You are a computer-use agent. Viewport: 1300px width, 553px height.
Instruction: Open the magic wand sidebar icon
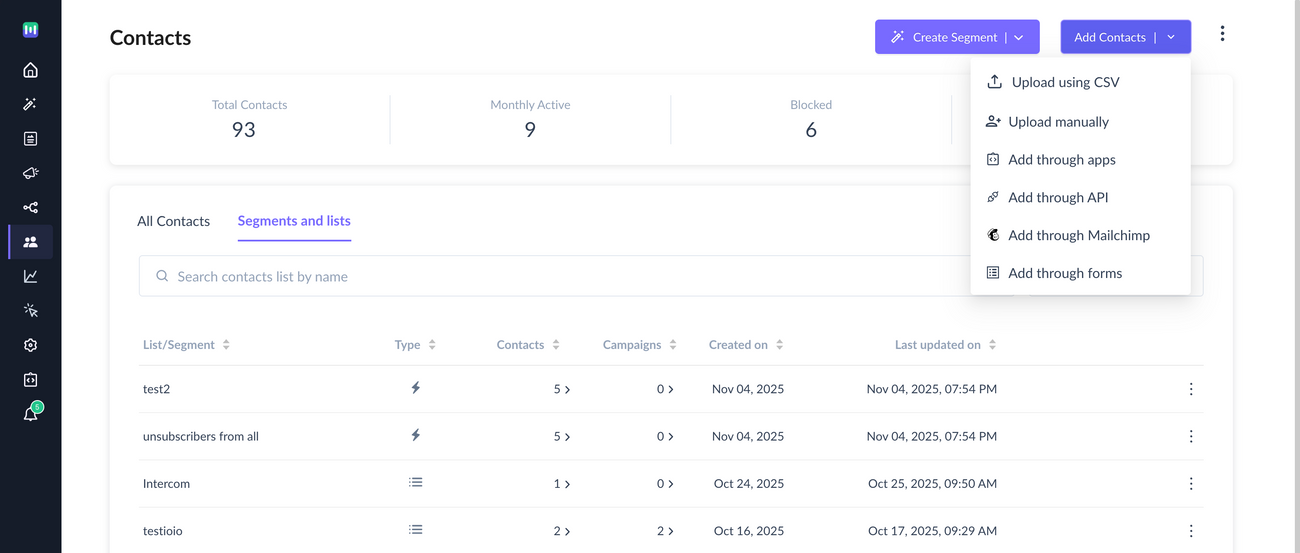(x=30, y=104)
